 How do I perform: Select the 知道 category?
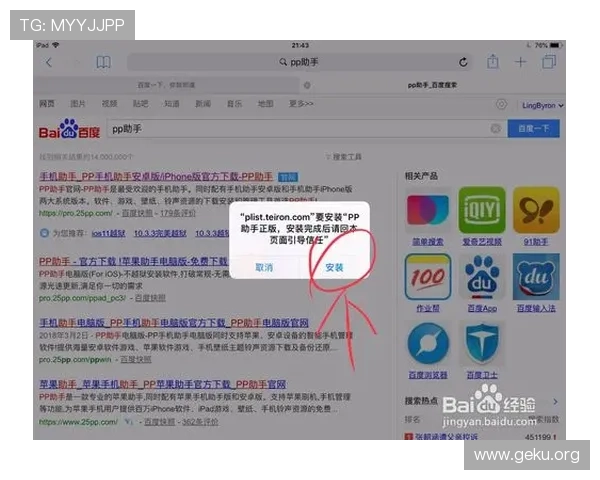click(x=172, y=103)
